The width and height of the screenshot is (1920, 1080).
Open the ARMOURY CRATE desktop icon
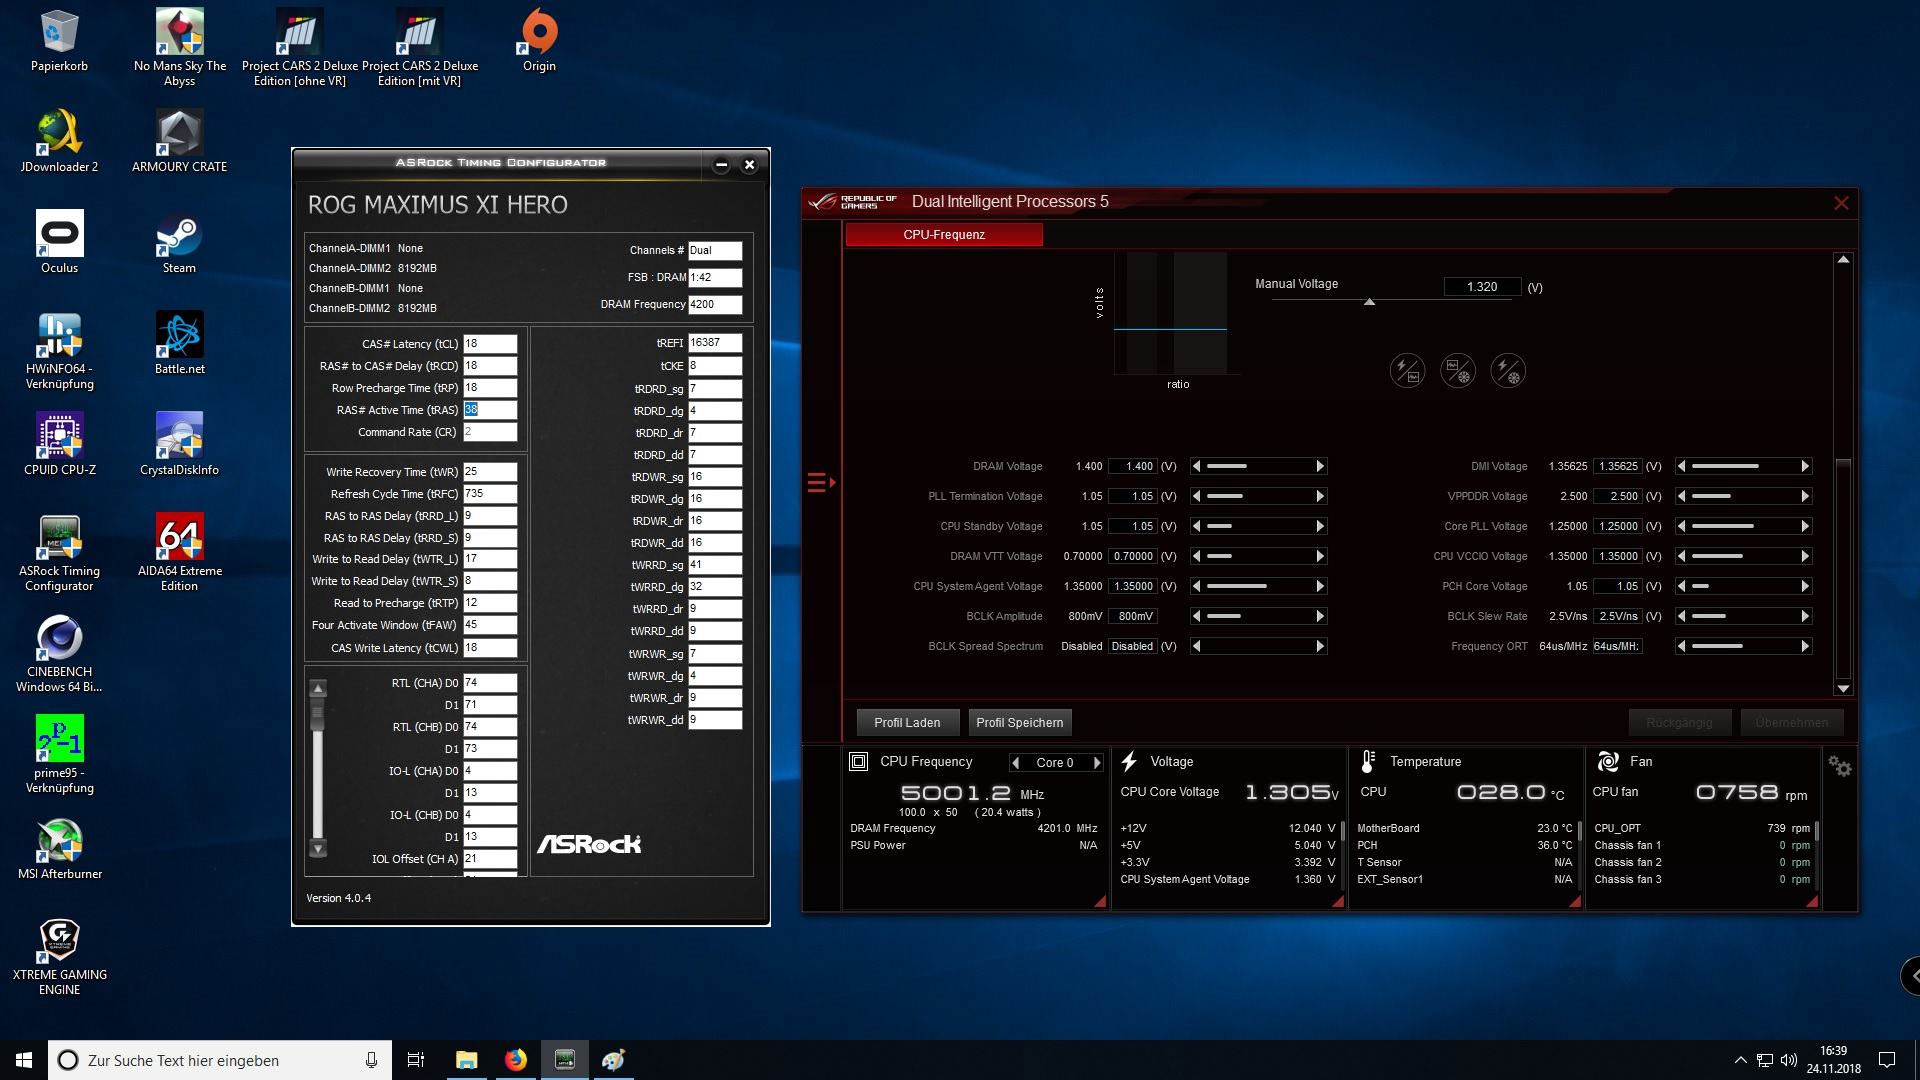point(179,142)
